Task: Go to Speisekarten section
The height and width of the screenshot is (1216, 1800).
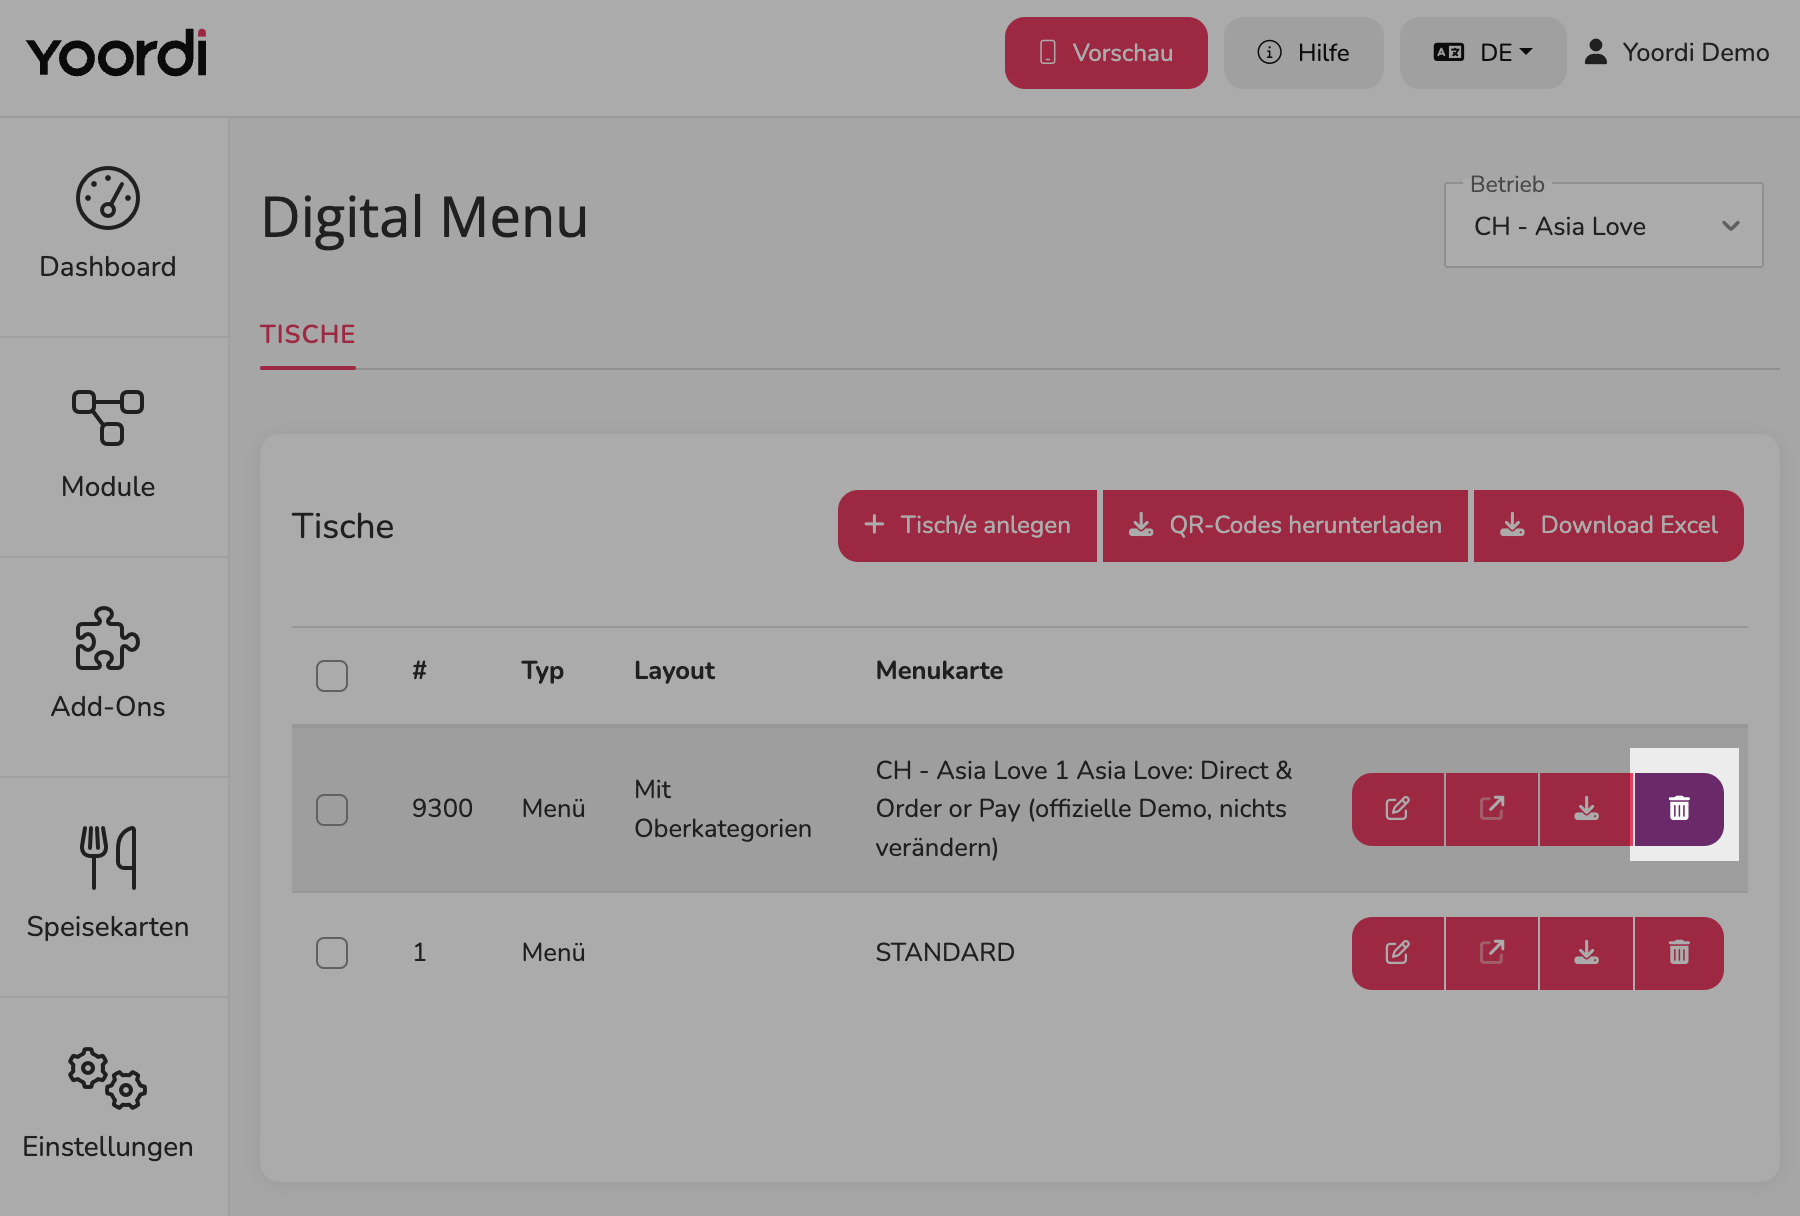Action: click(x=108, y=884)
